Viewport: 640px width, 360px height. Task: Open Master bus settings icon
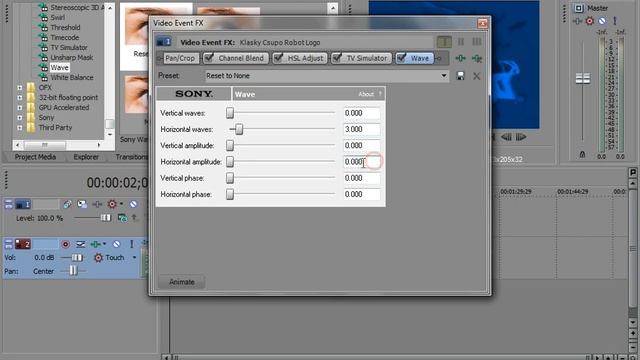tap(578, 8)
